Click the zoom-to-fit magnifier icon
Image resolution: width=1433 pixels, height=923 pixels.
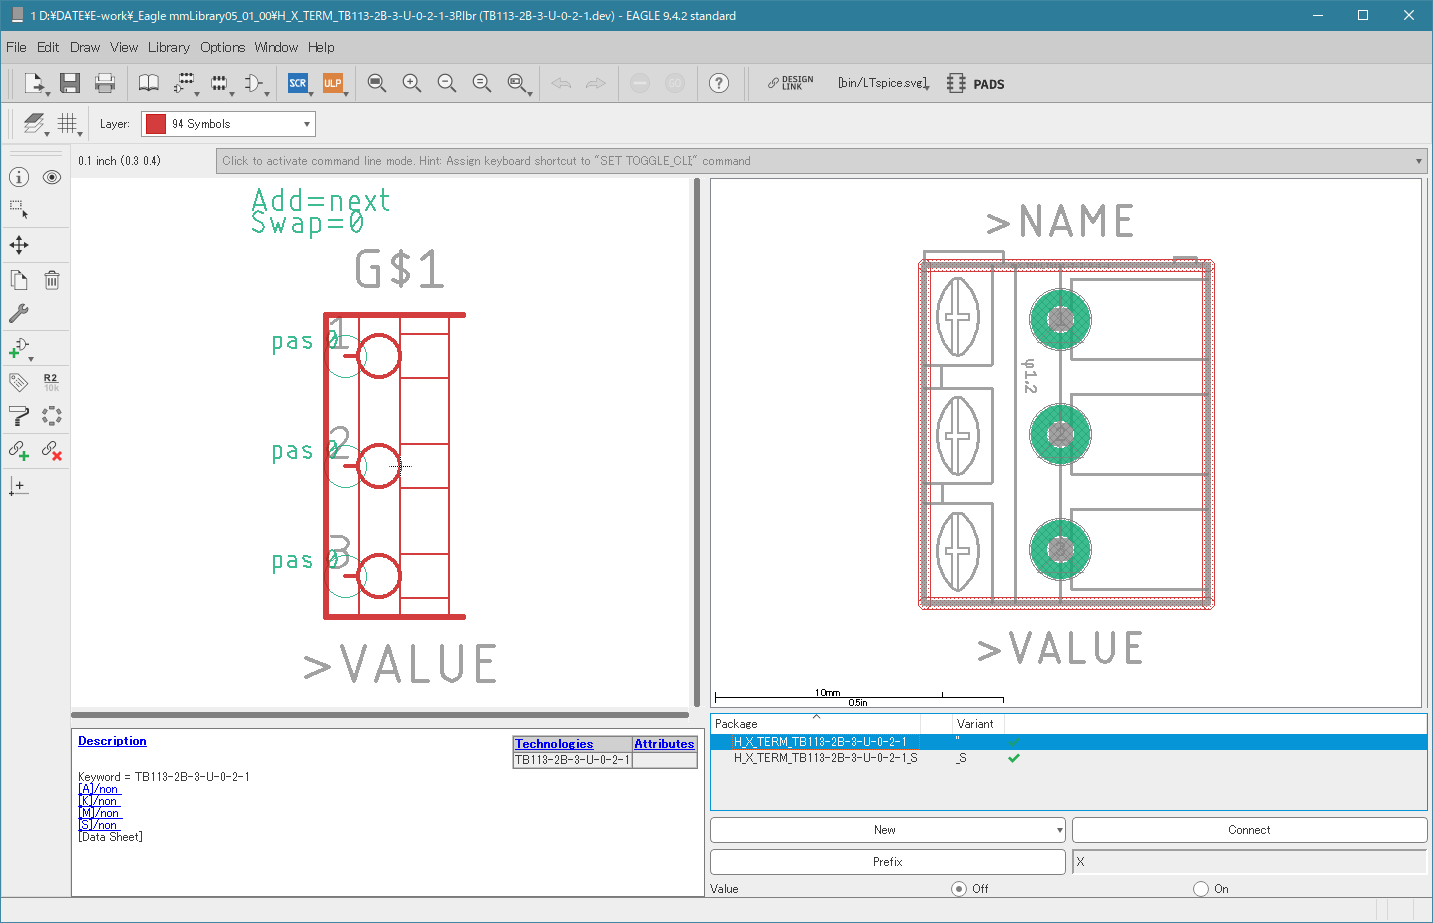377,83
